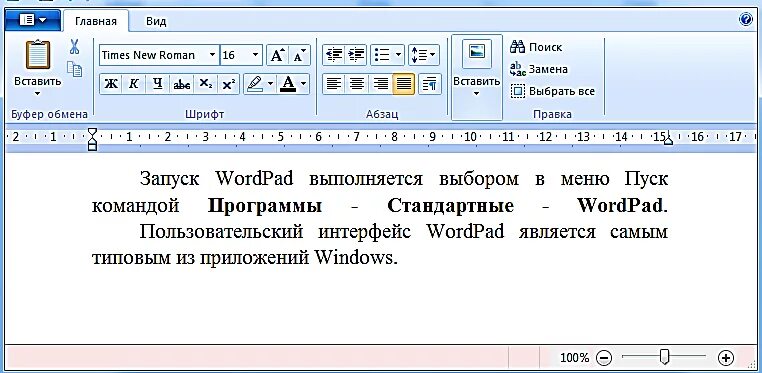This screenshot has width=762, height=373.
Task: Grow font size with the large A button
Action: 277,55
